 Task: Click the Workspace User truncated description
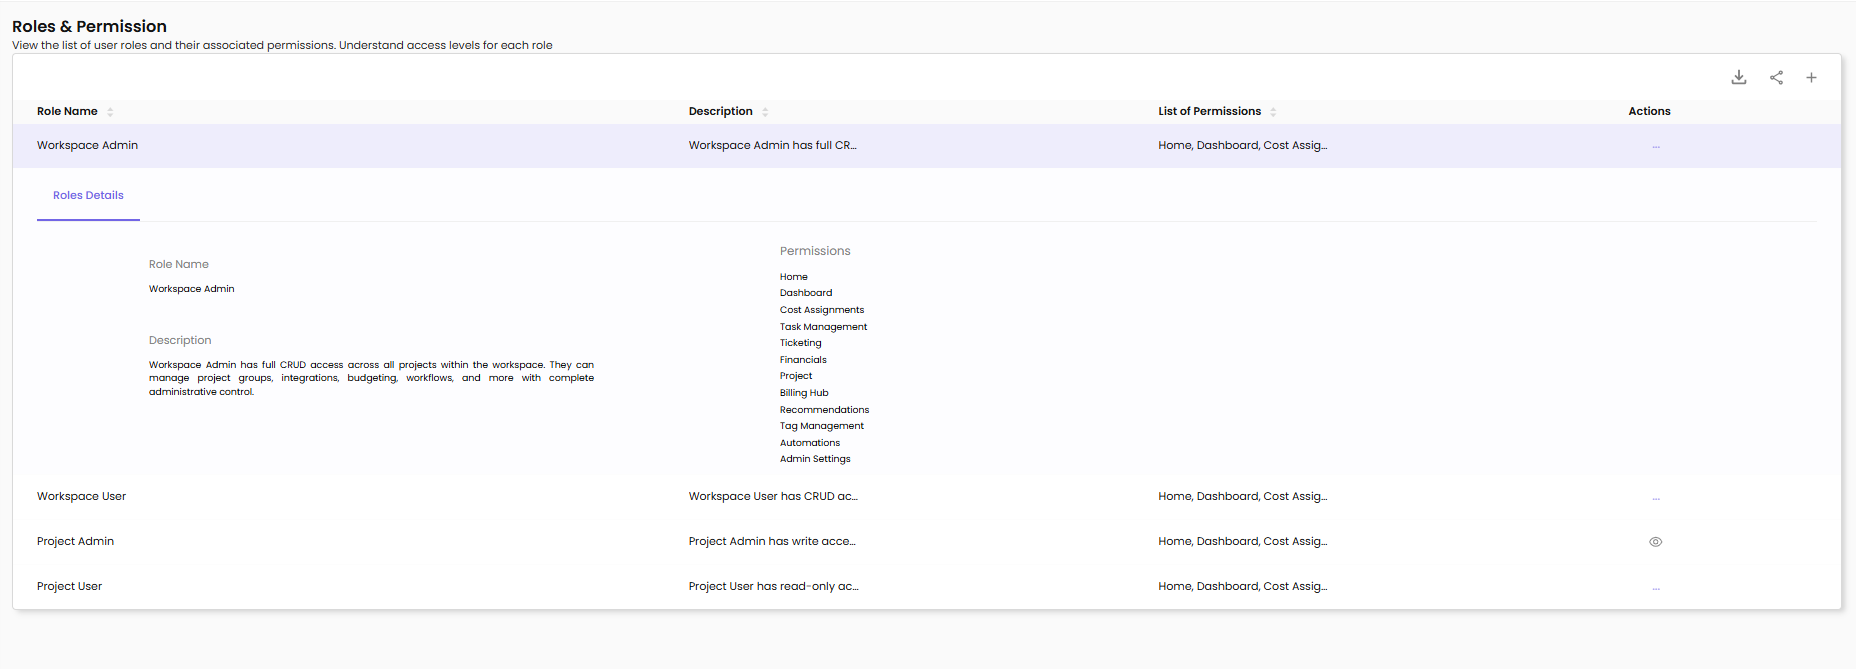point(773,497)
